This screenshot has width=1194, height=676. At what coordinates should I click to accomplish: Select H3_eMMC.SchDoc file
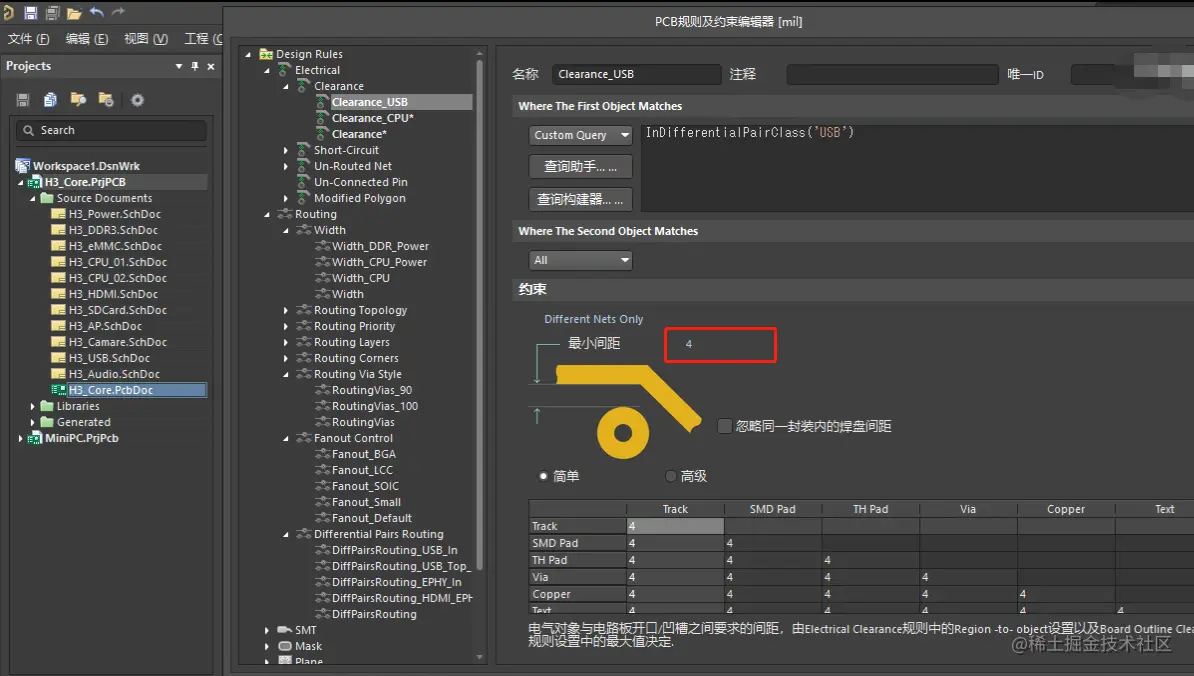tap(115, 247)
